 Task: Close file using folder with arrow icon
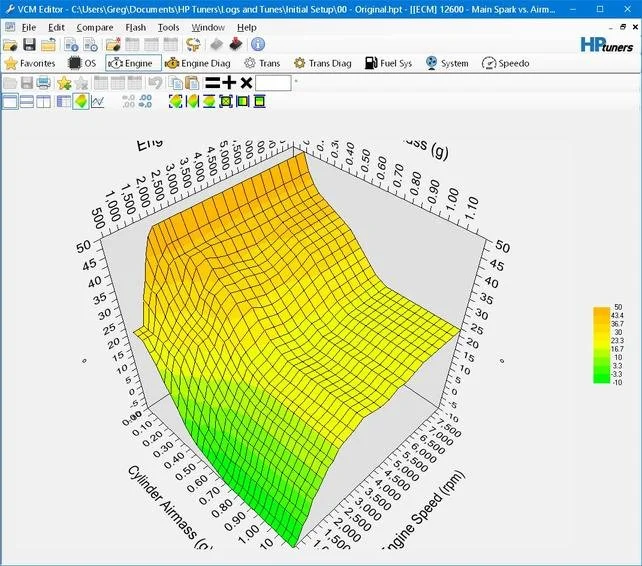(48, 45)
